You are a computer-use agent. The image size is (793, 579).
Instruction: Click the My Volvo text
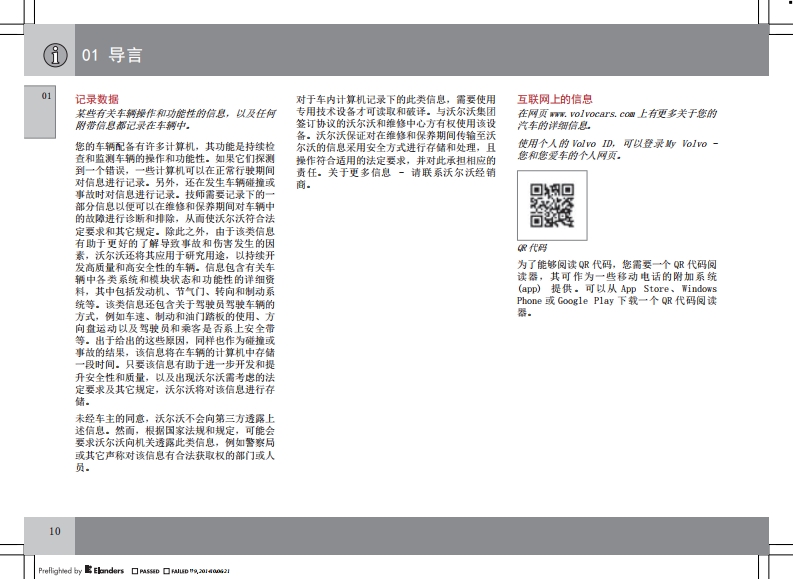685,144
